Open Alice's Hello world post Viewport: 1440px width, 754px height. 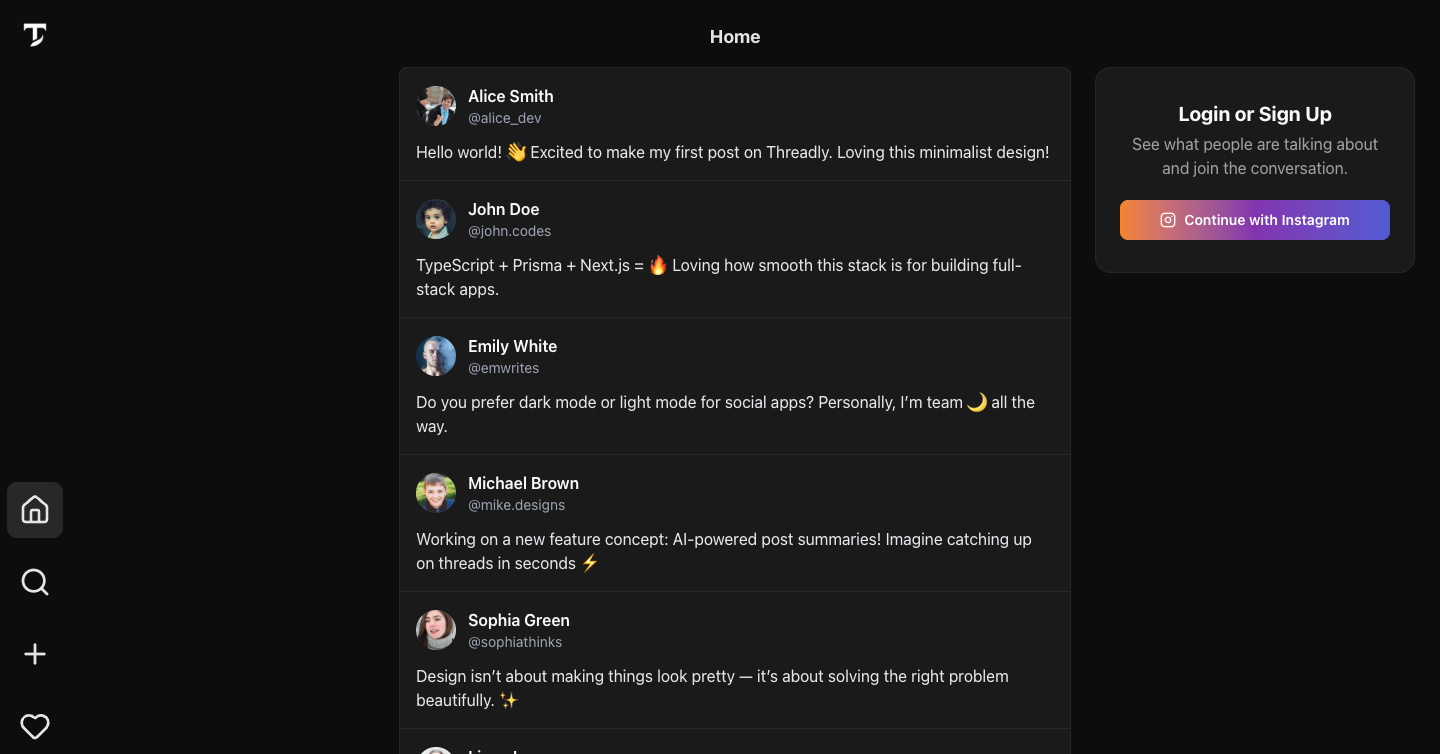click(x=732, y=153)
